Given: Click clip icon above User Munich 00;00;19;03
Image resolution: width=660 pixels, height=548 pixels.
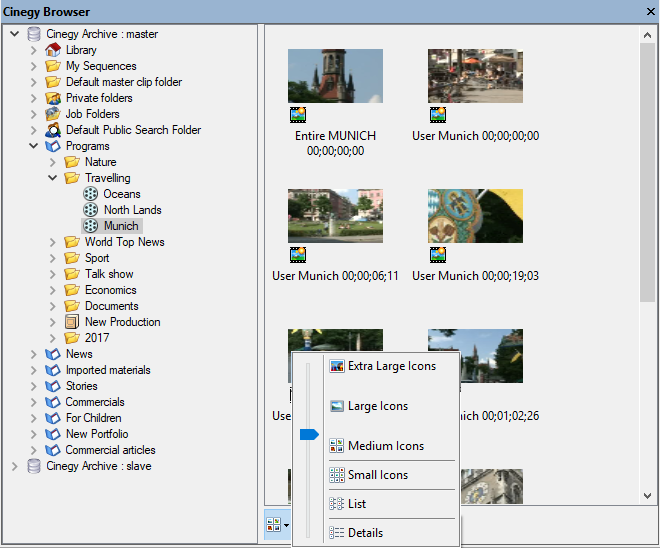Looking at the screenshot, I should (x=438, y=255).
